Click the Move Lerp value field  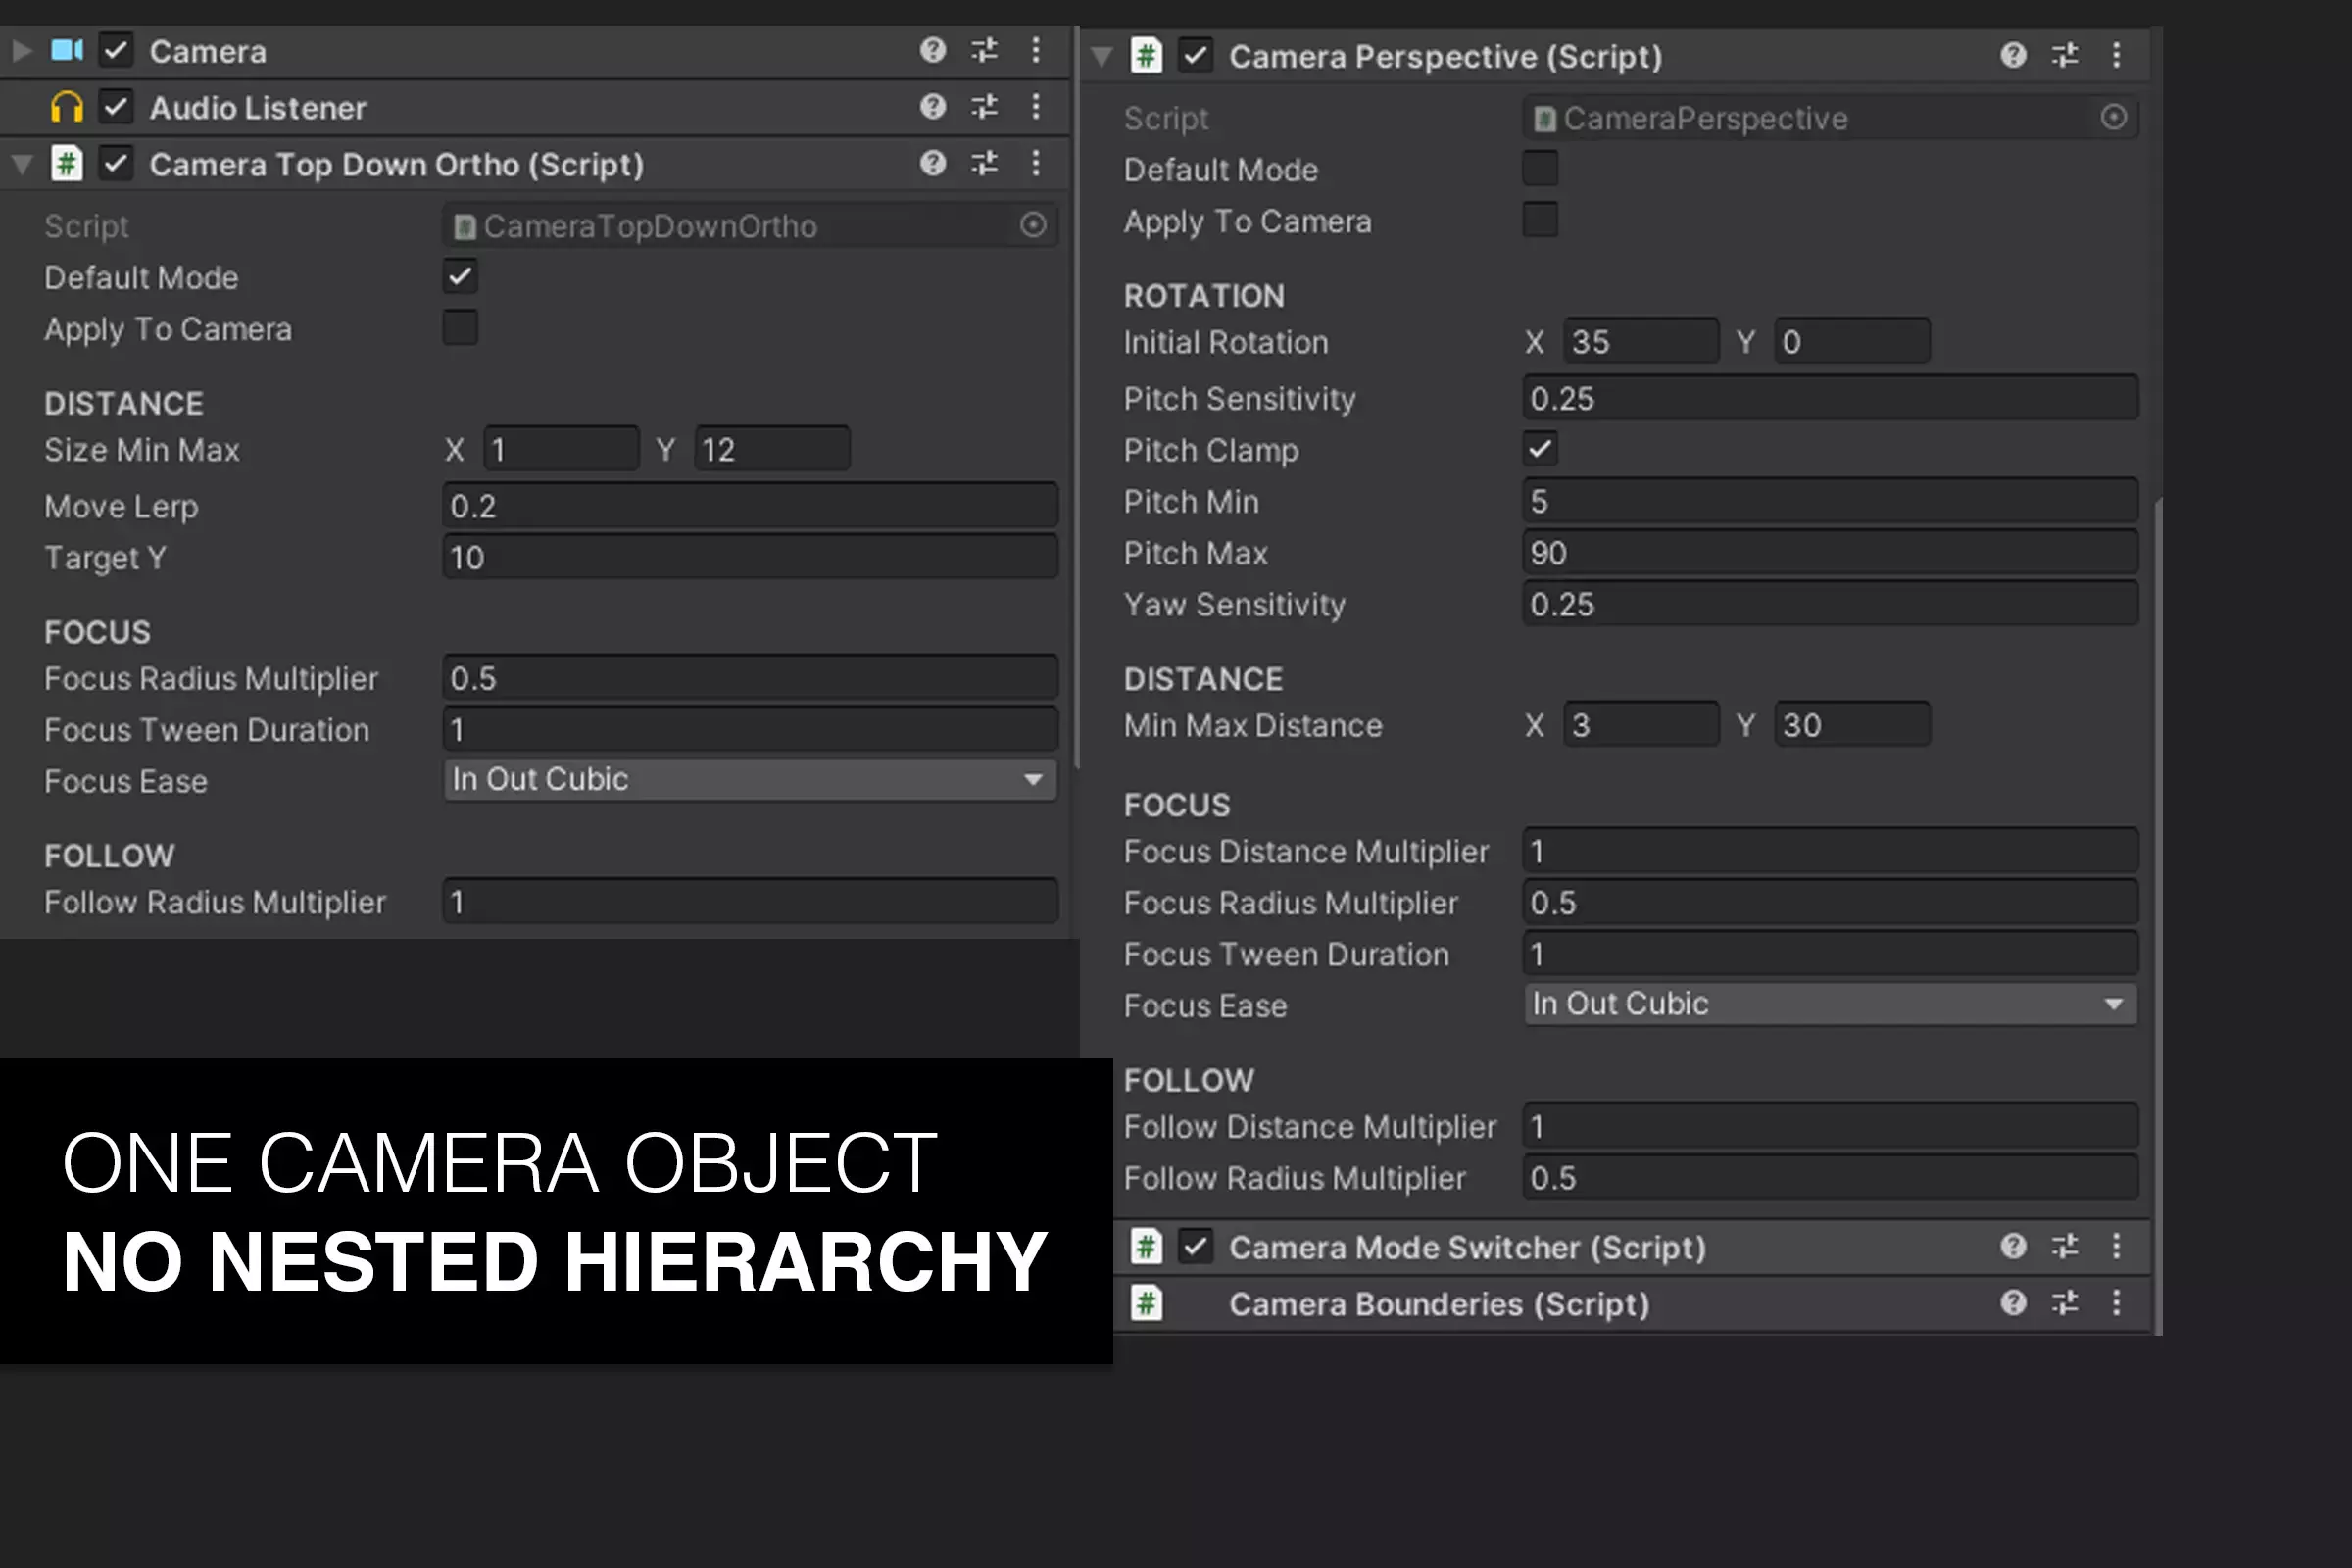point(749,506)
